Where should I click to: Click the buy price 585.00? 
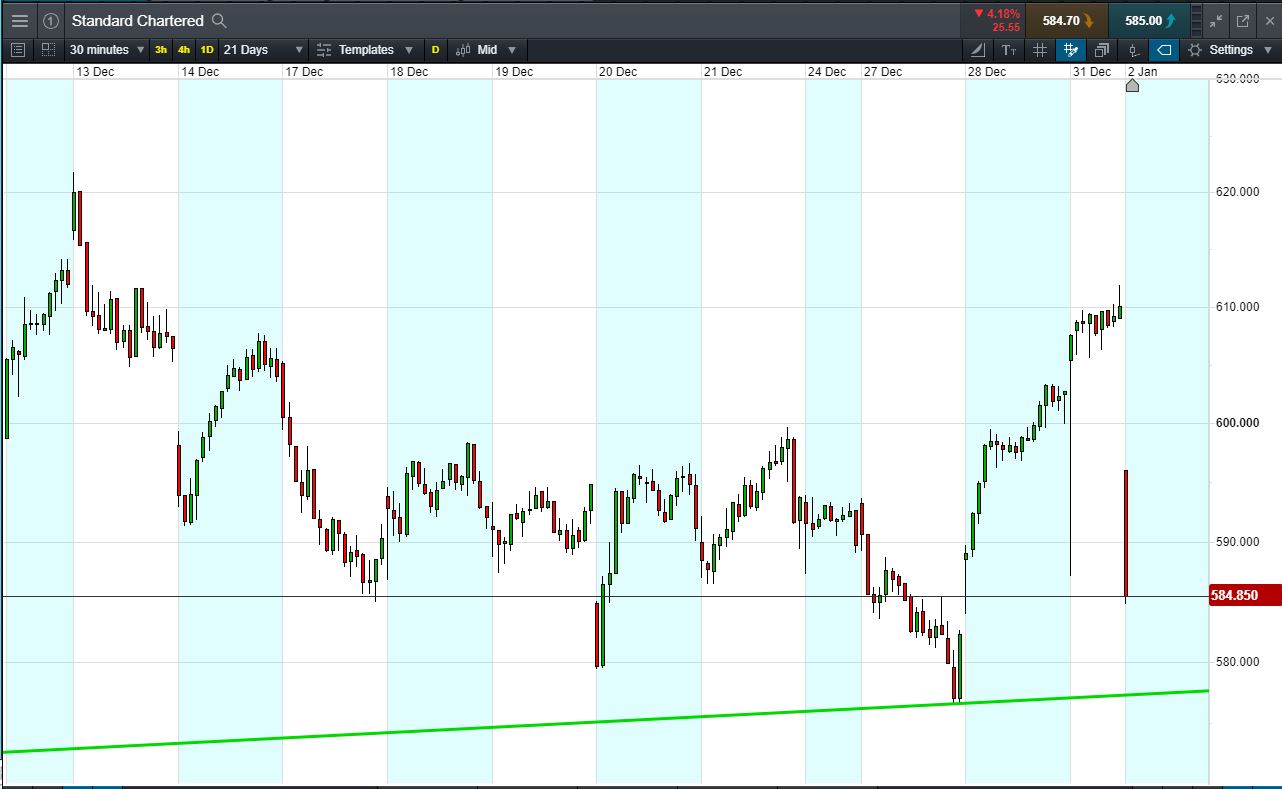pos(1150,20)
